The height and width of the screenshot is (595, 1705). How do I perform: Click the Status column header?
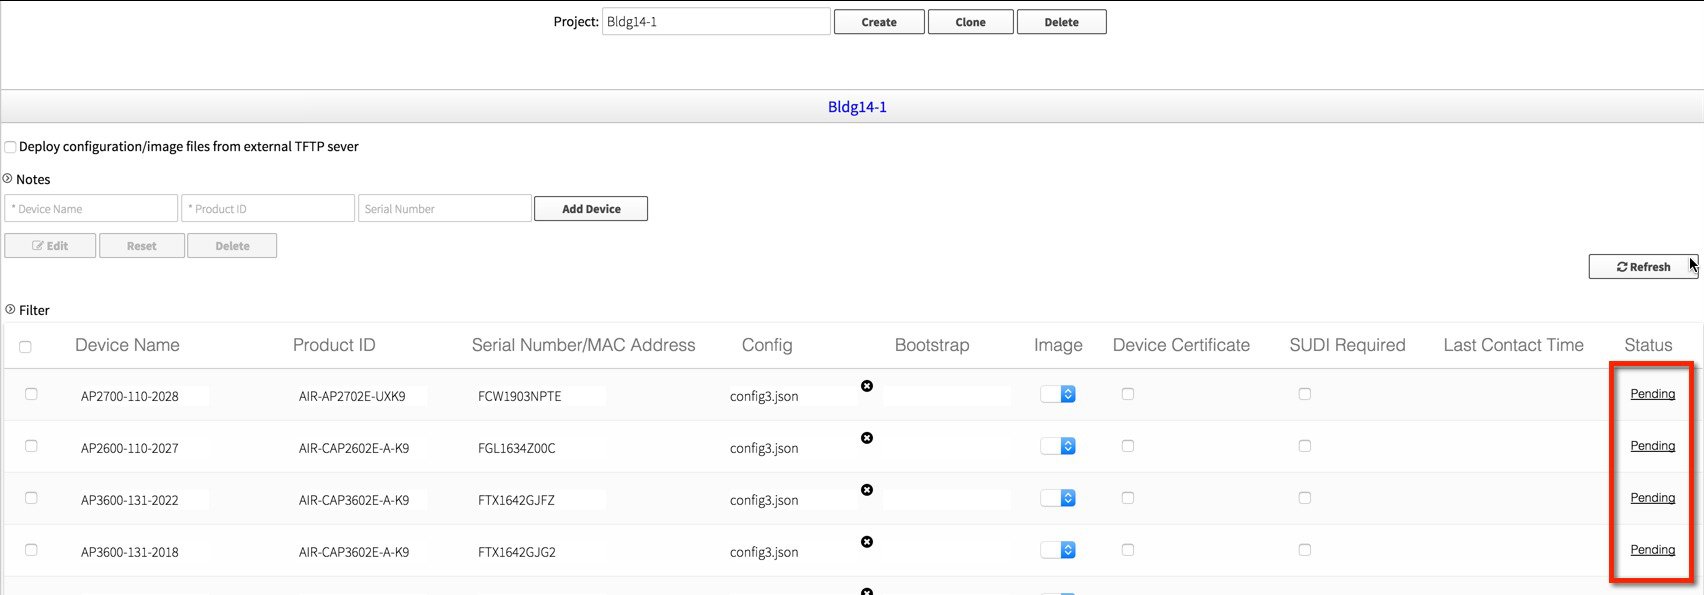(x=1648, y=345)
